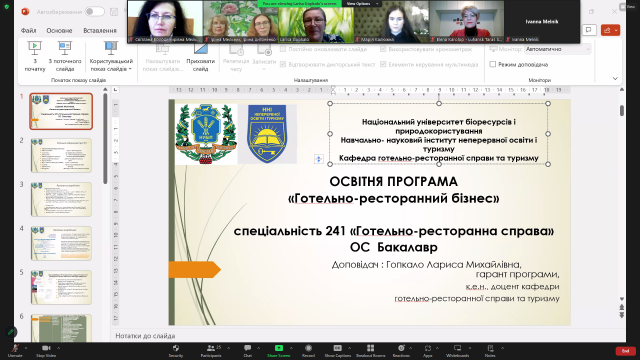
Task: Click the ruler tab selector icon
Action: pyautogui.click(x=116, y=89)
